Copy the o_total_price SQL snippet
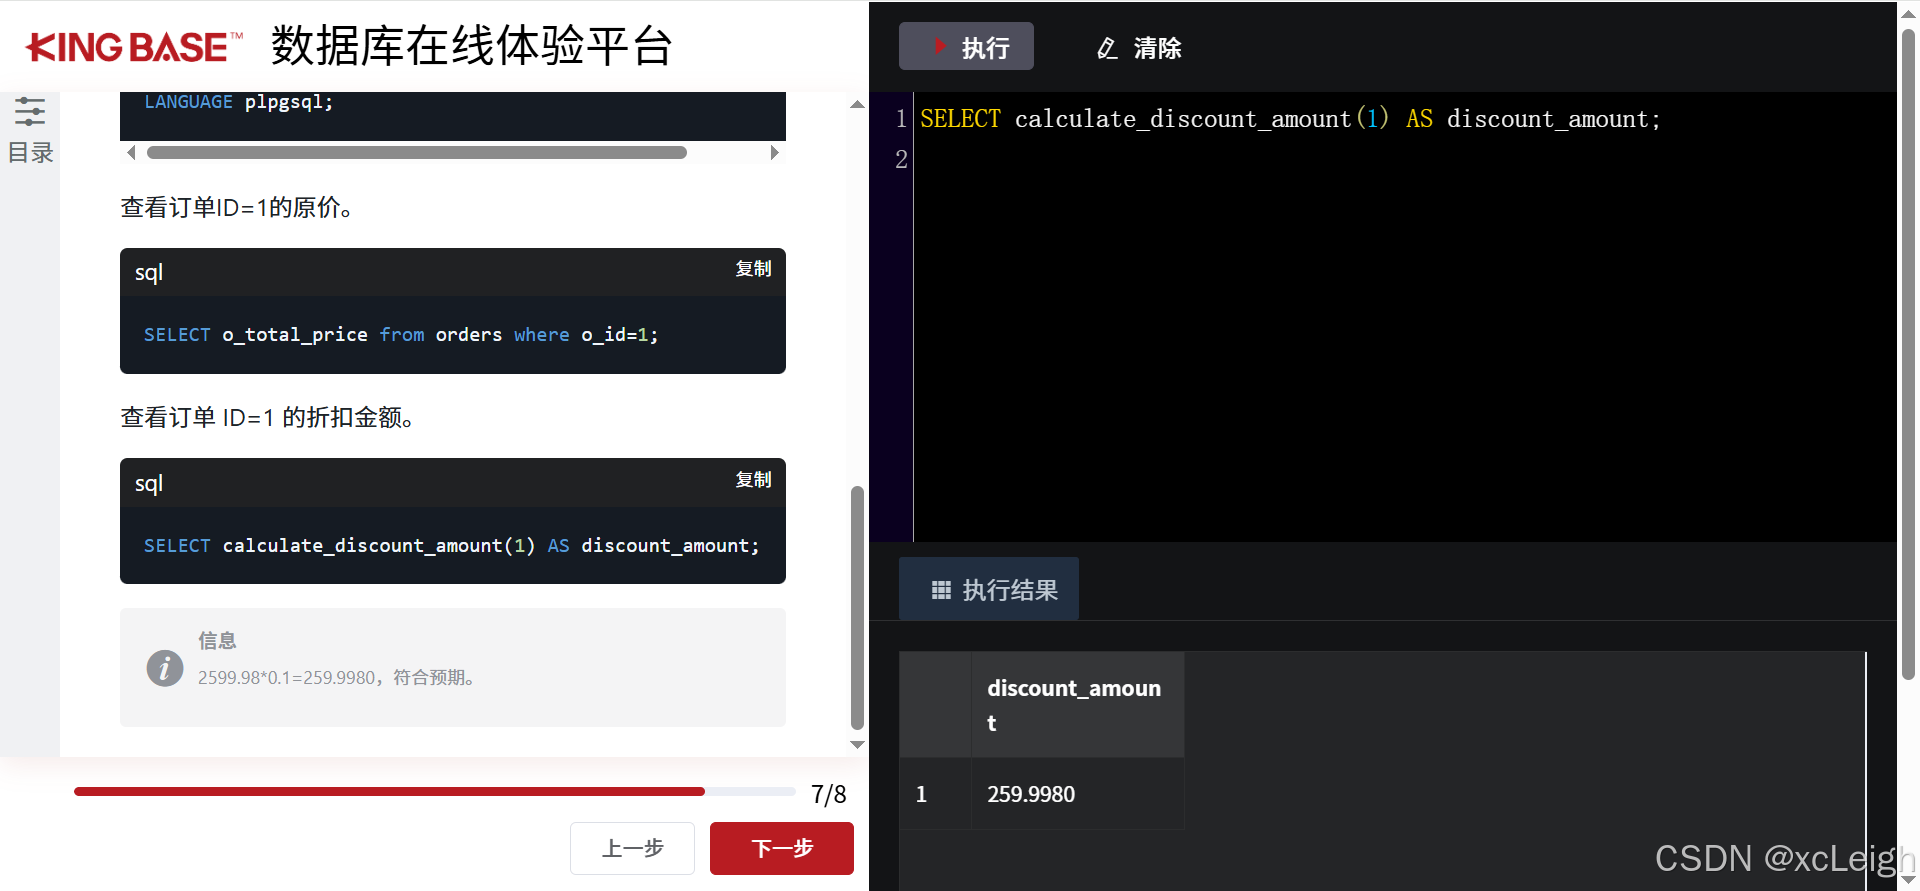 pos(753,269)
